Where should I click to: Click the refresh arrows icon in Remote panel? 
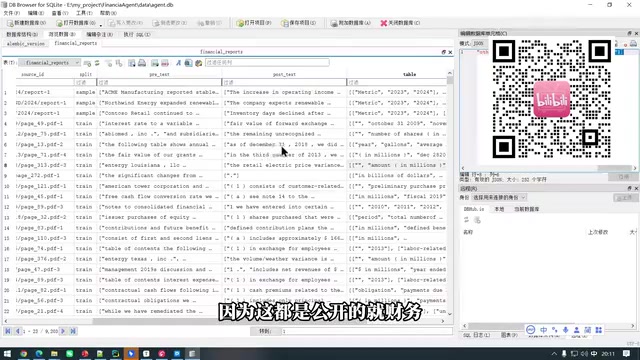466,220
